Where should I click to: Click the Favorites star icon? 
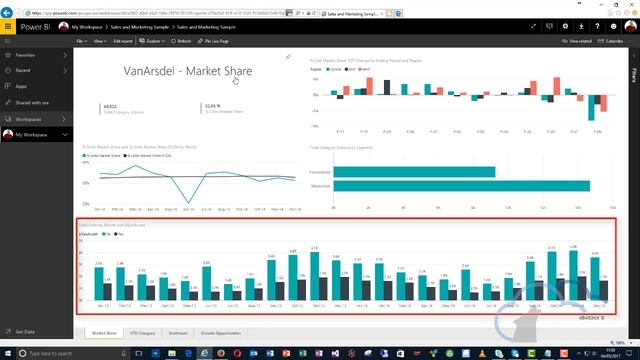coord(8,55)
